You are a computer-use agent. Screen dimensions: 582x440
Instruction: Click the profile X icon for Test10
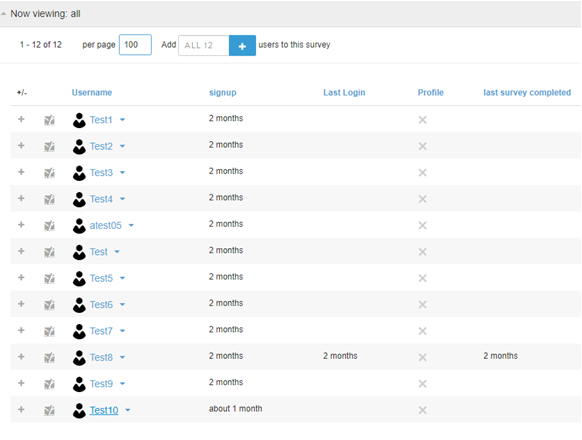click(422, 410)
